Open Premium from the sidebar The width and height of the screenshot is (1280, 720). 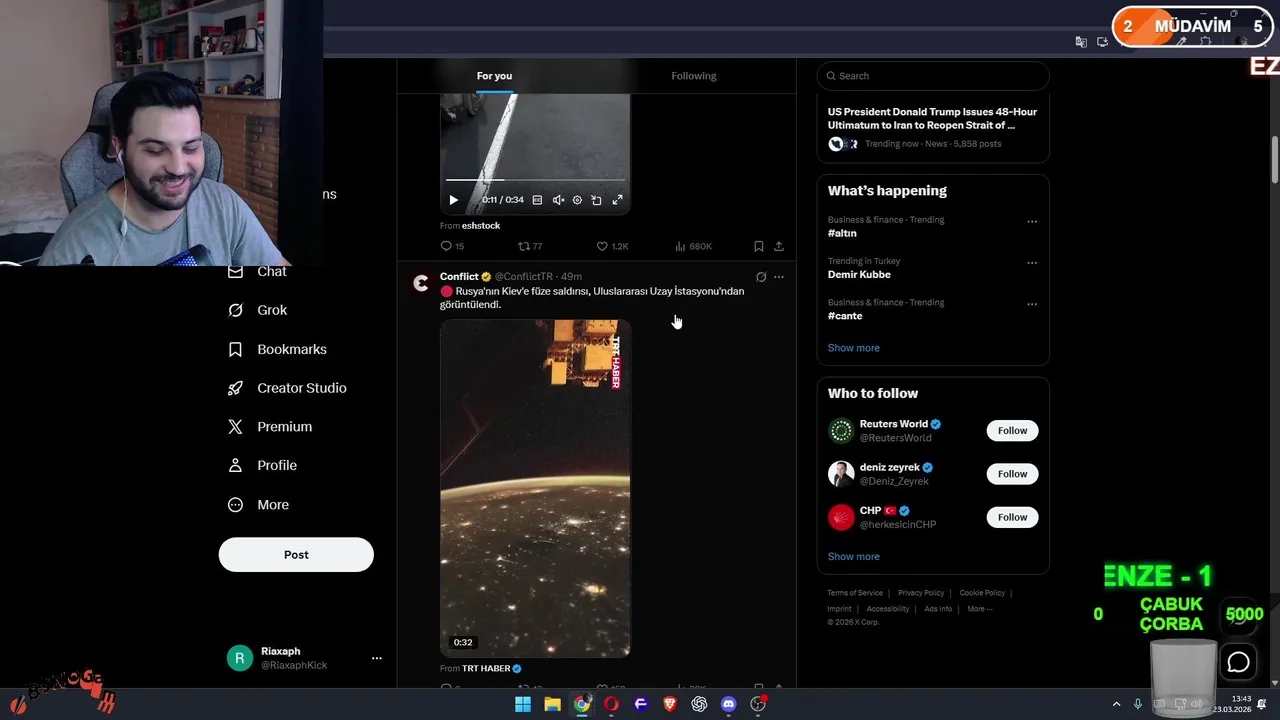point(270,427)
